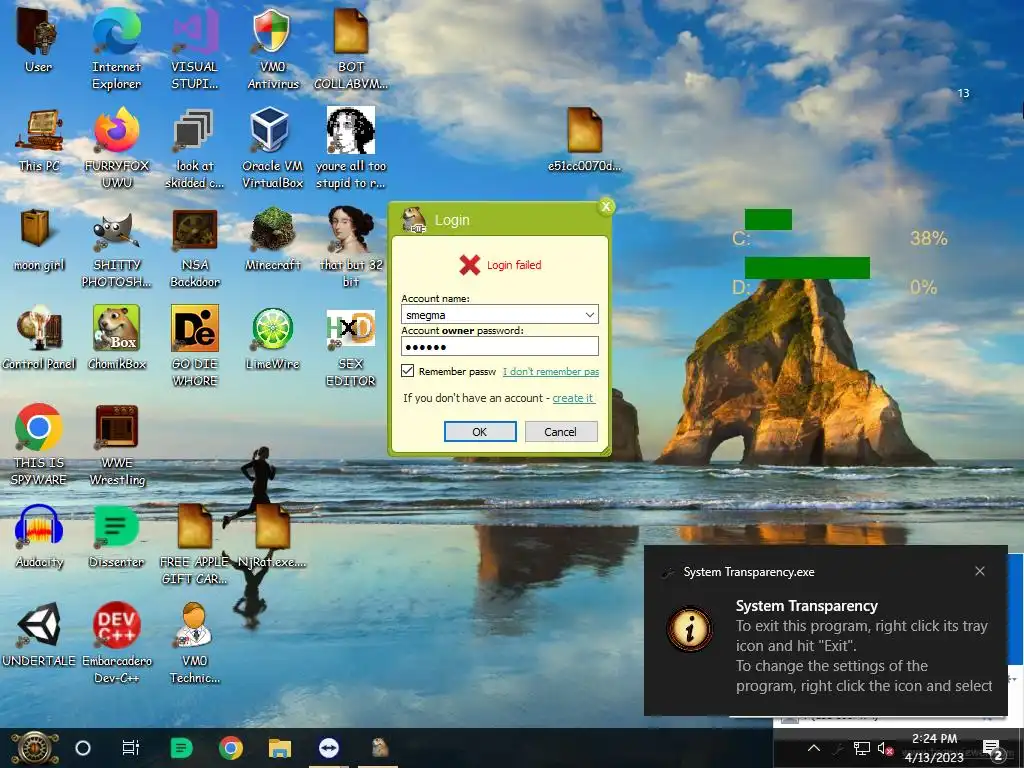Open 'I don't remember pas' link
The height and width of the screenshot is (768, 1024).
(x=551, y=372)
